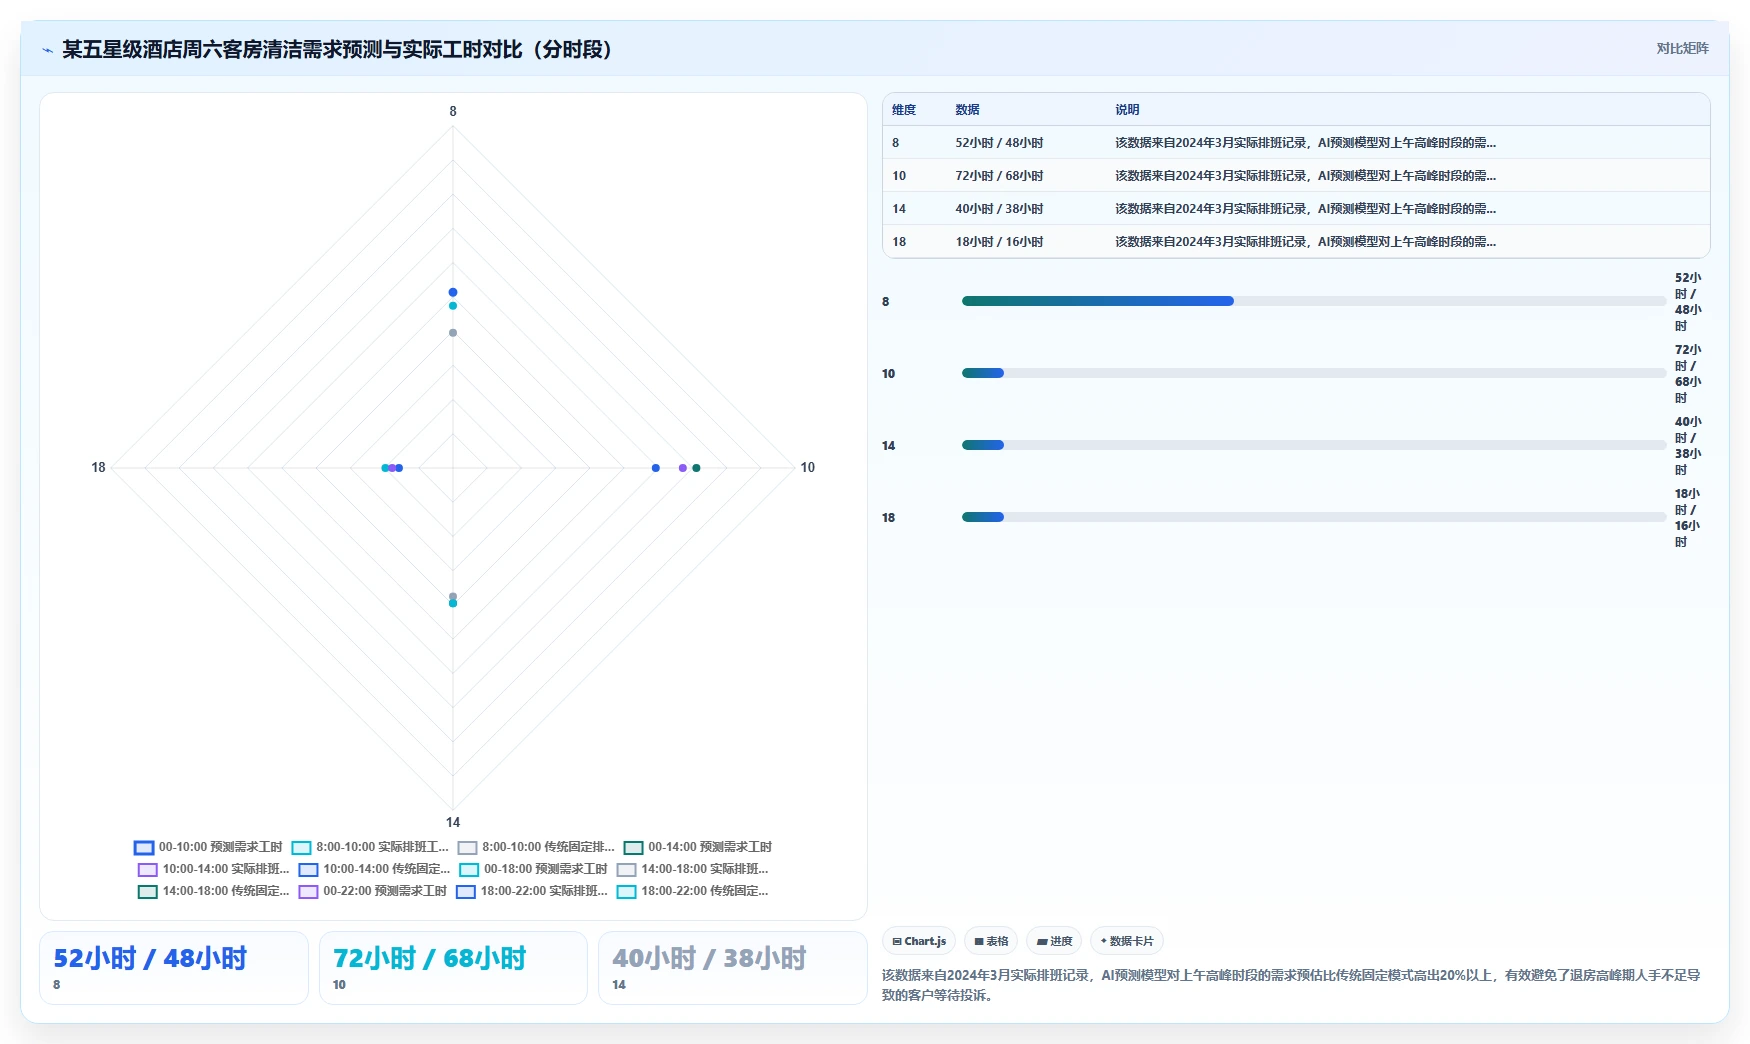
Task: Select the 进度 chip
Action: coord(1054,941)
